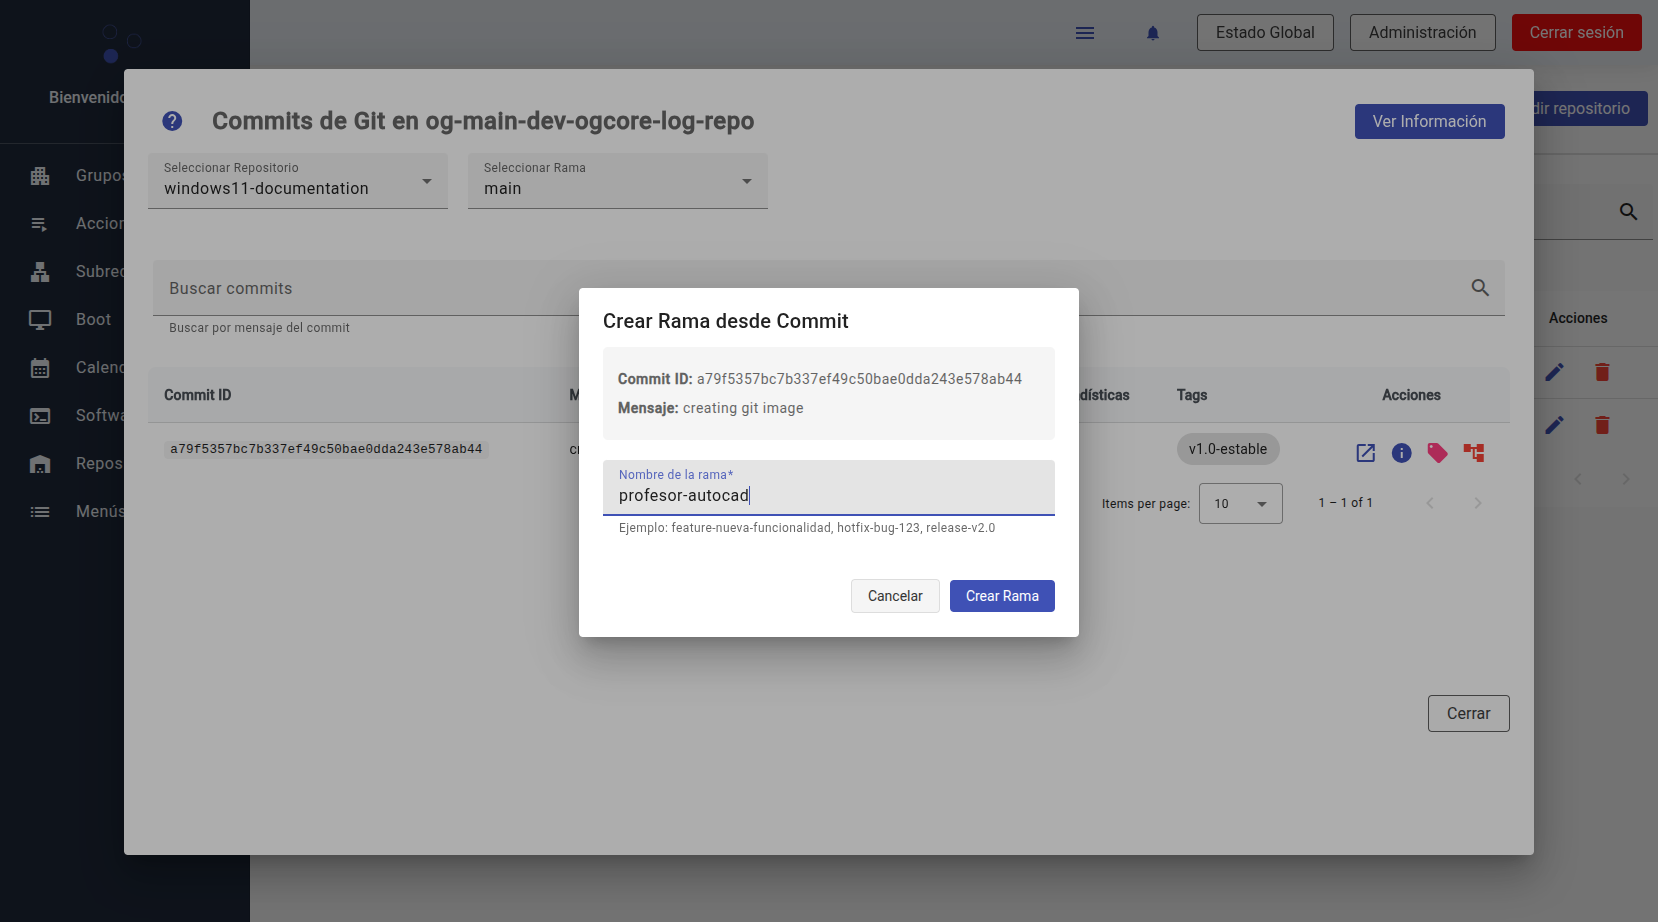1658x922 pixels.
Task: Click the Cerrar sesión button
Action: pyautogui.click(x=1576, y=33)
